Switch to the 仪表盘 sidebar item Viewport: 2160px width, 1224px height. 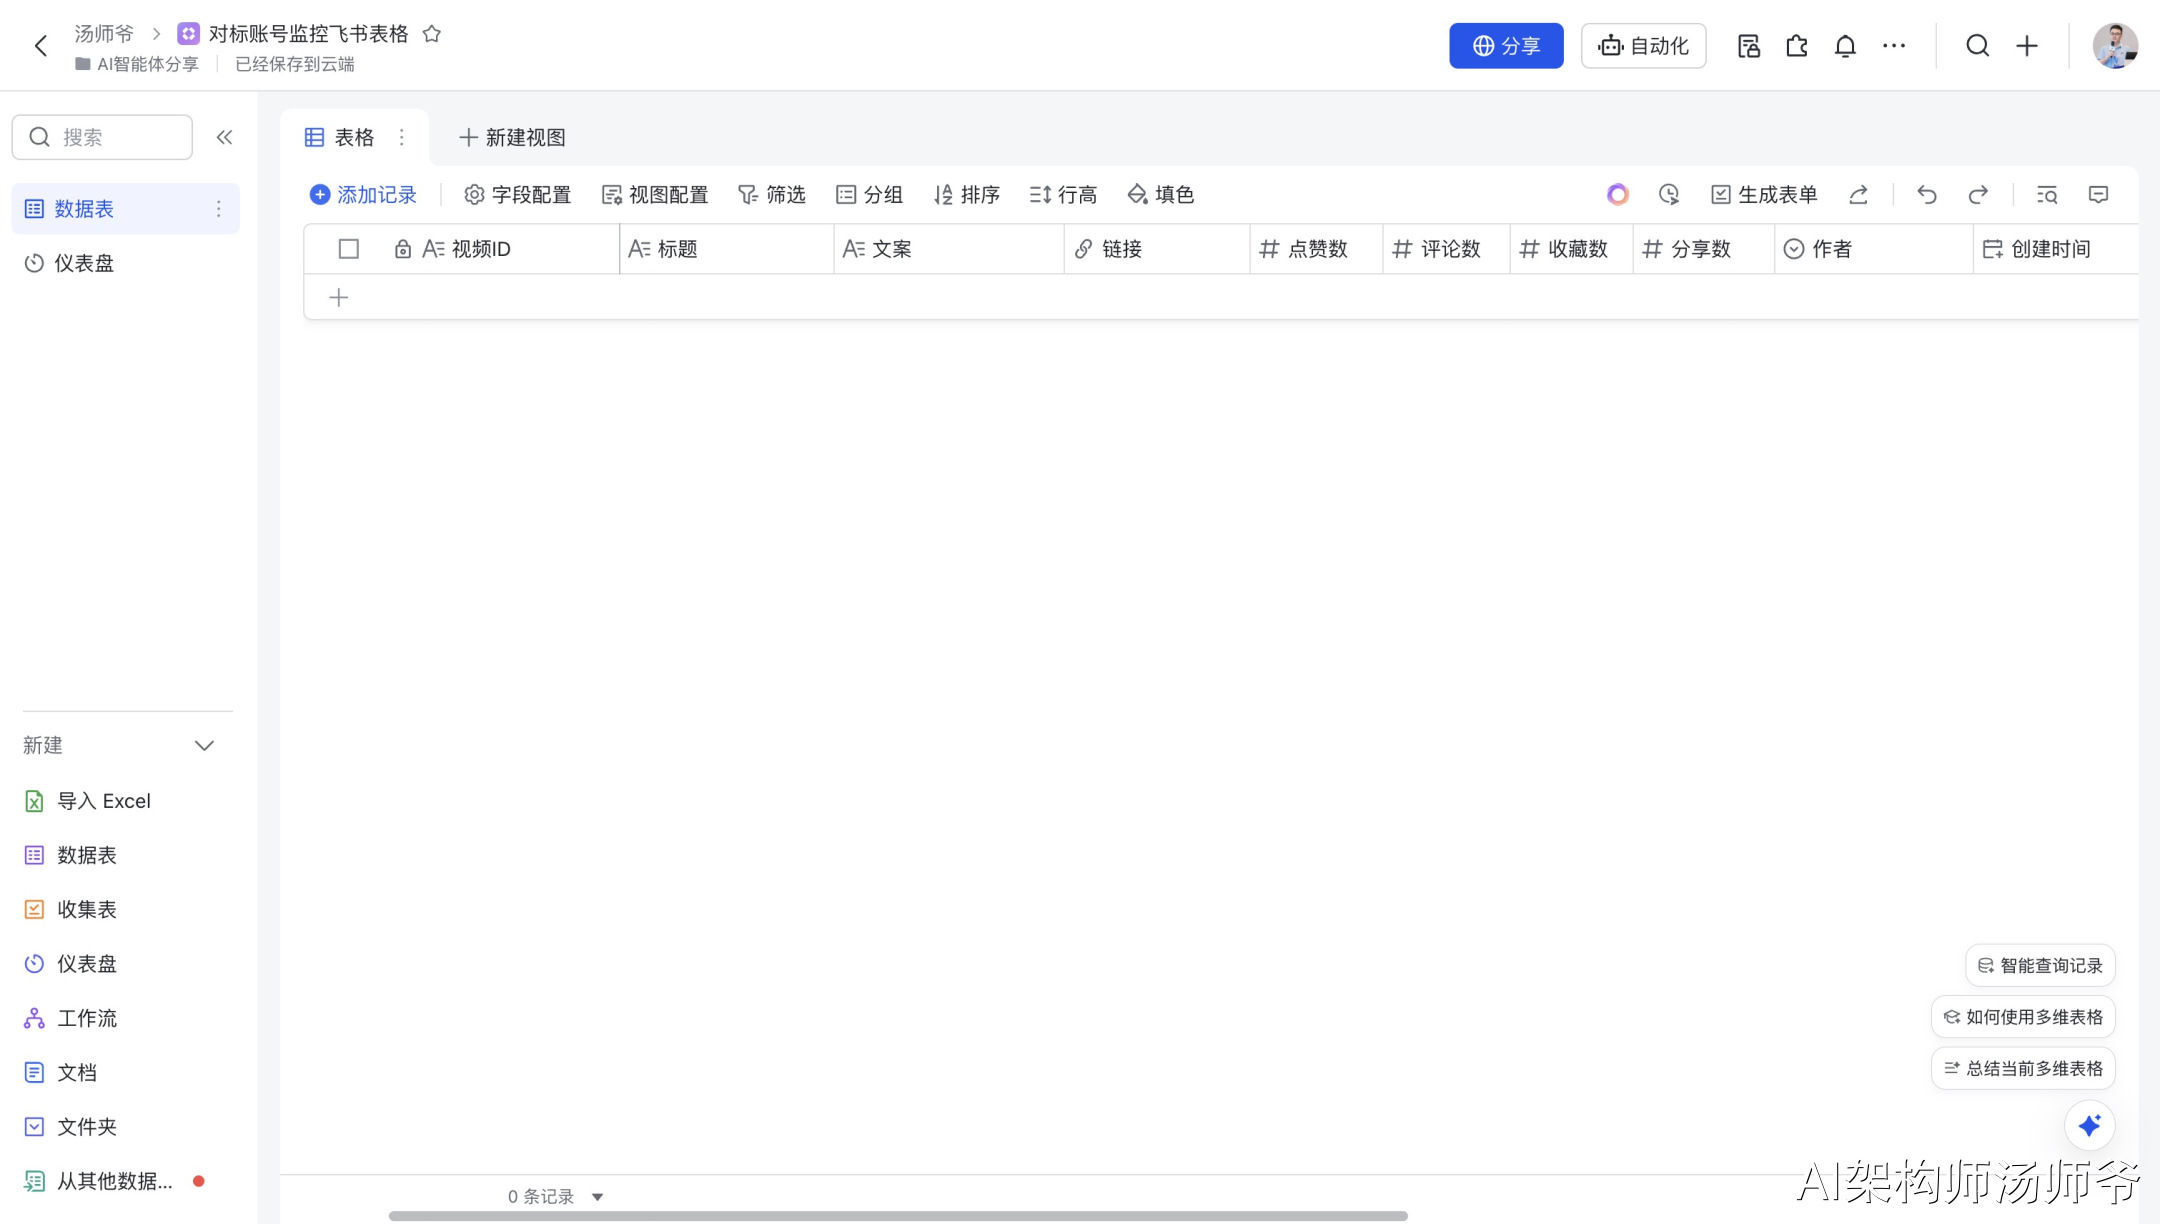point(84,263)
